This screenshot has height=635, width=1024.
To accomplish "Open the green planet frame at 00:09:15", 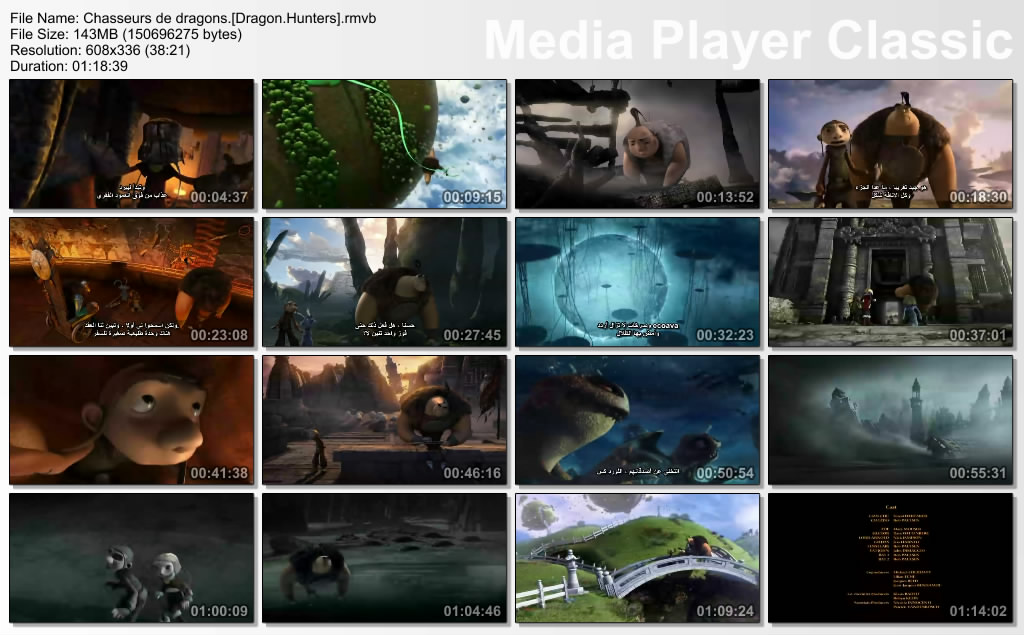I will coord(385,144).
